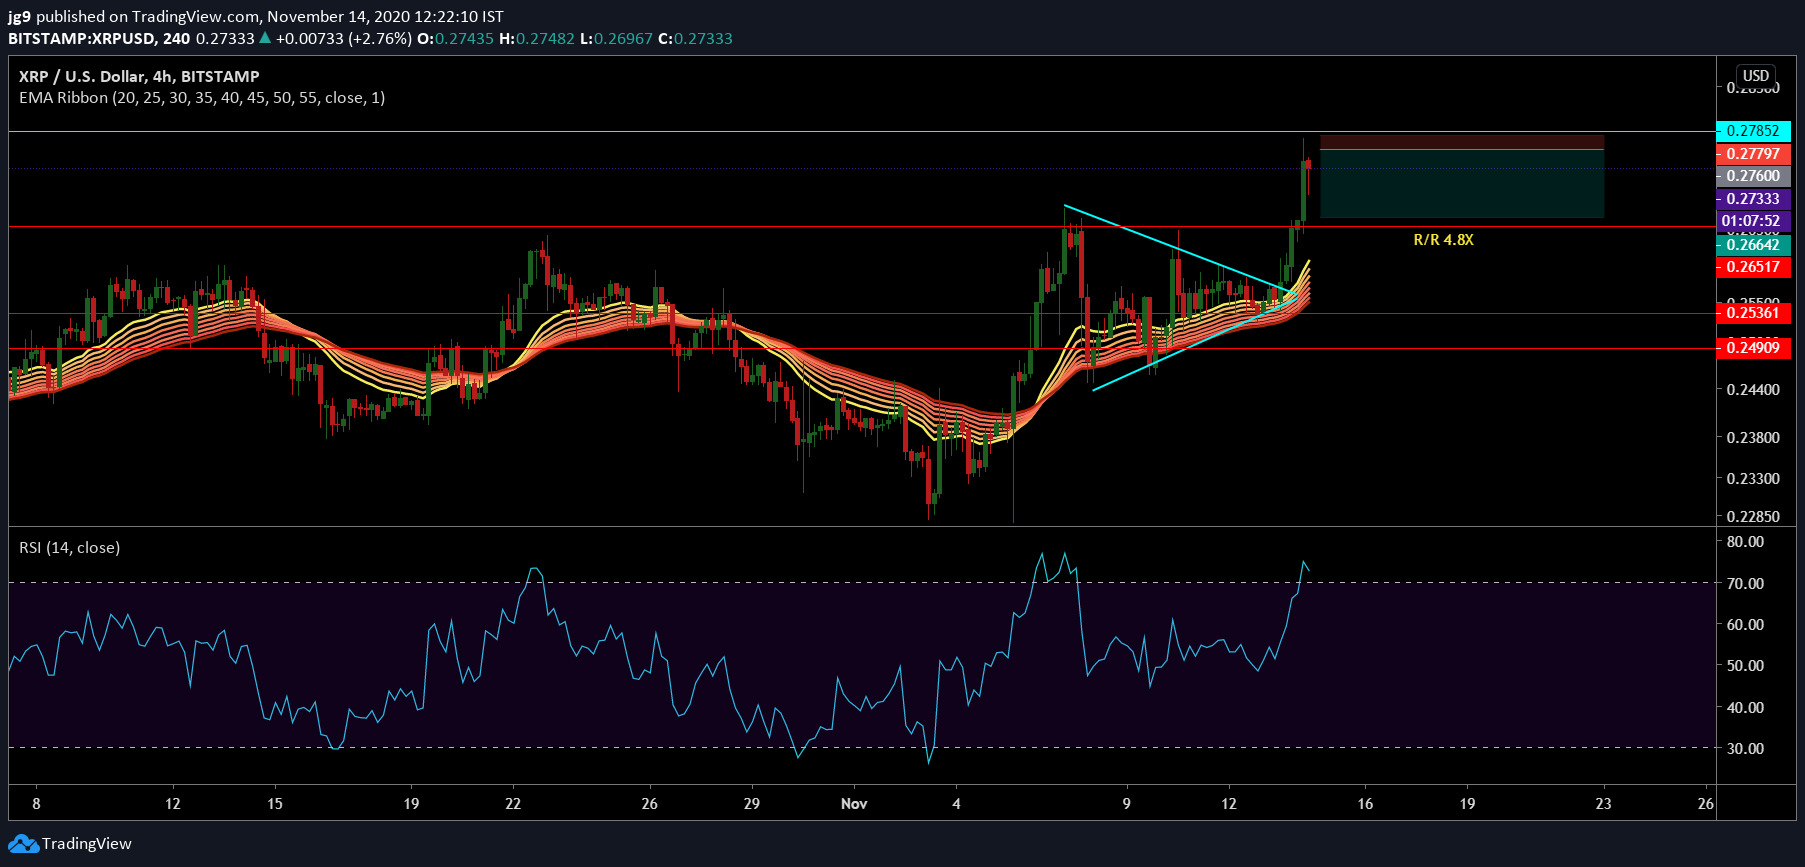The image size is (1805, 867).
Task: Click the Nov label on time axis
Action: (x=854, y=804)
